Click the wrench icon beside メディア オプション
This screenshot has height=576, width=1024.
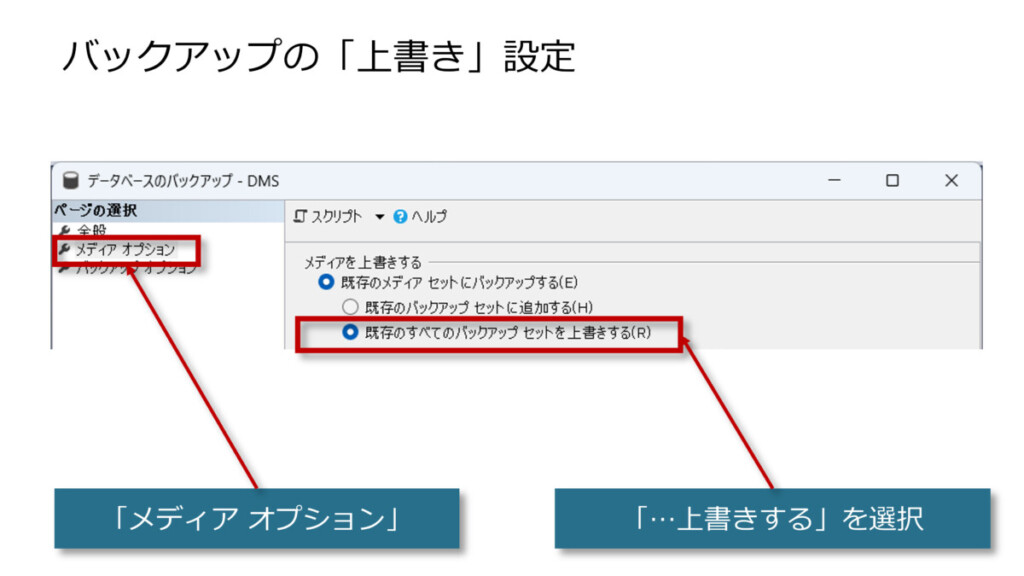pyautogui.click(x=65, y=250)
